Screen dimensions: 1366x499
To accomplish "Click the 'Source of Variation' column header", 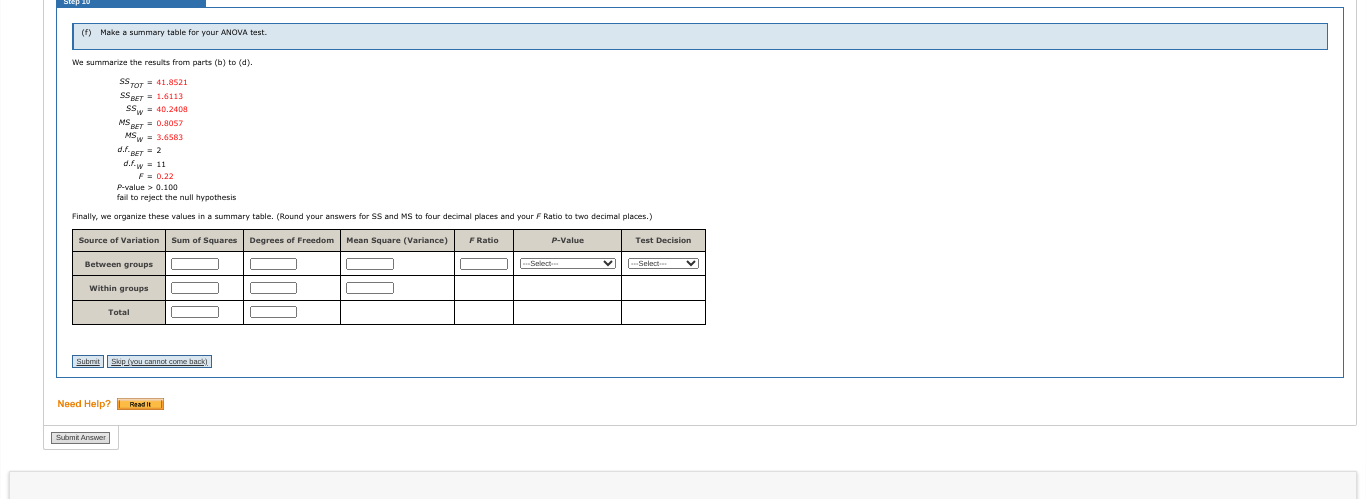I will coord(119,240).
